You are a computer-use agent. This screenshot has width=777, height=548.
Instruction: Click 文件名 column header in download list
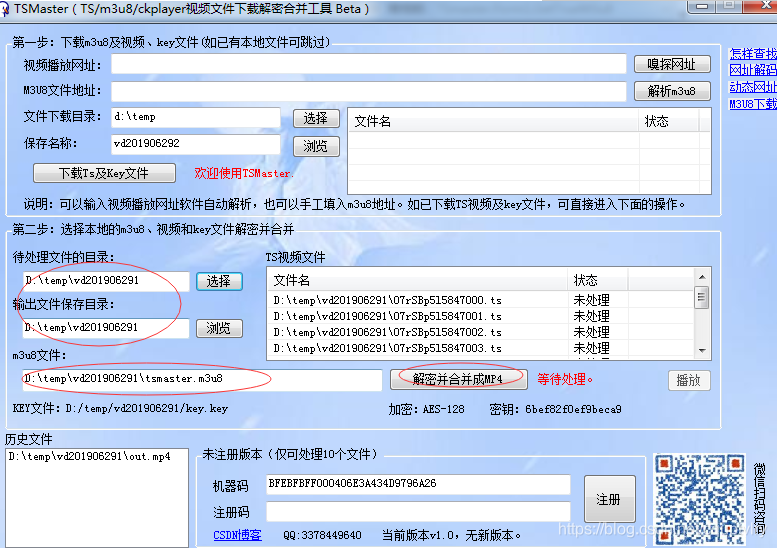[x=494, y=121]
